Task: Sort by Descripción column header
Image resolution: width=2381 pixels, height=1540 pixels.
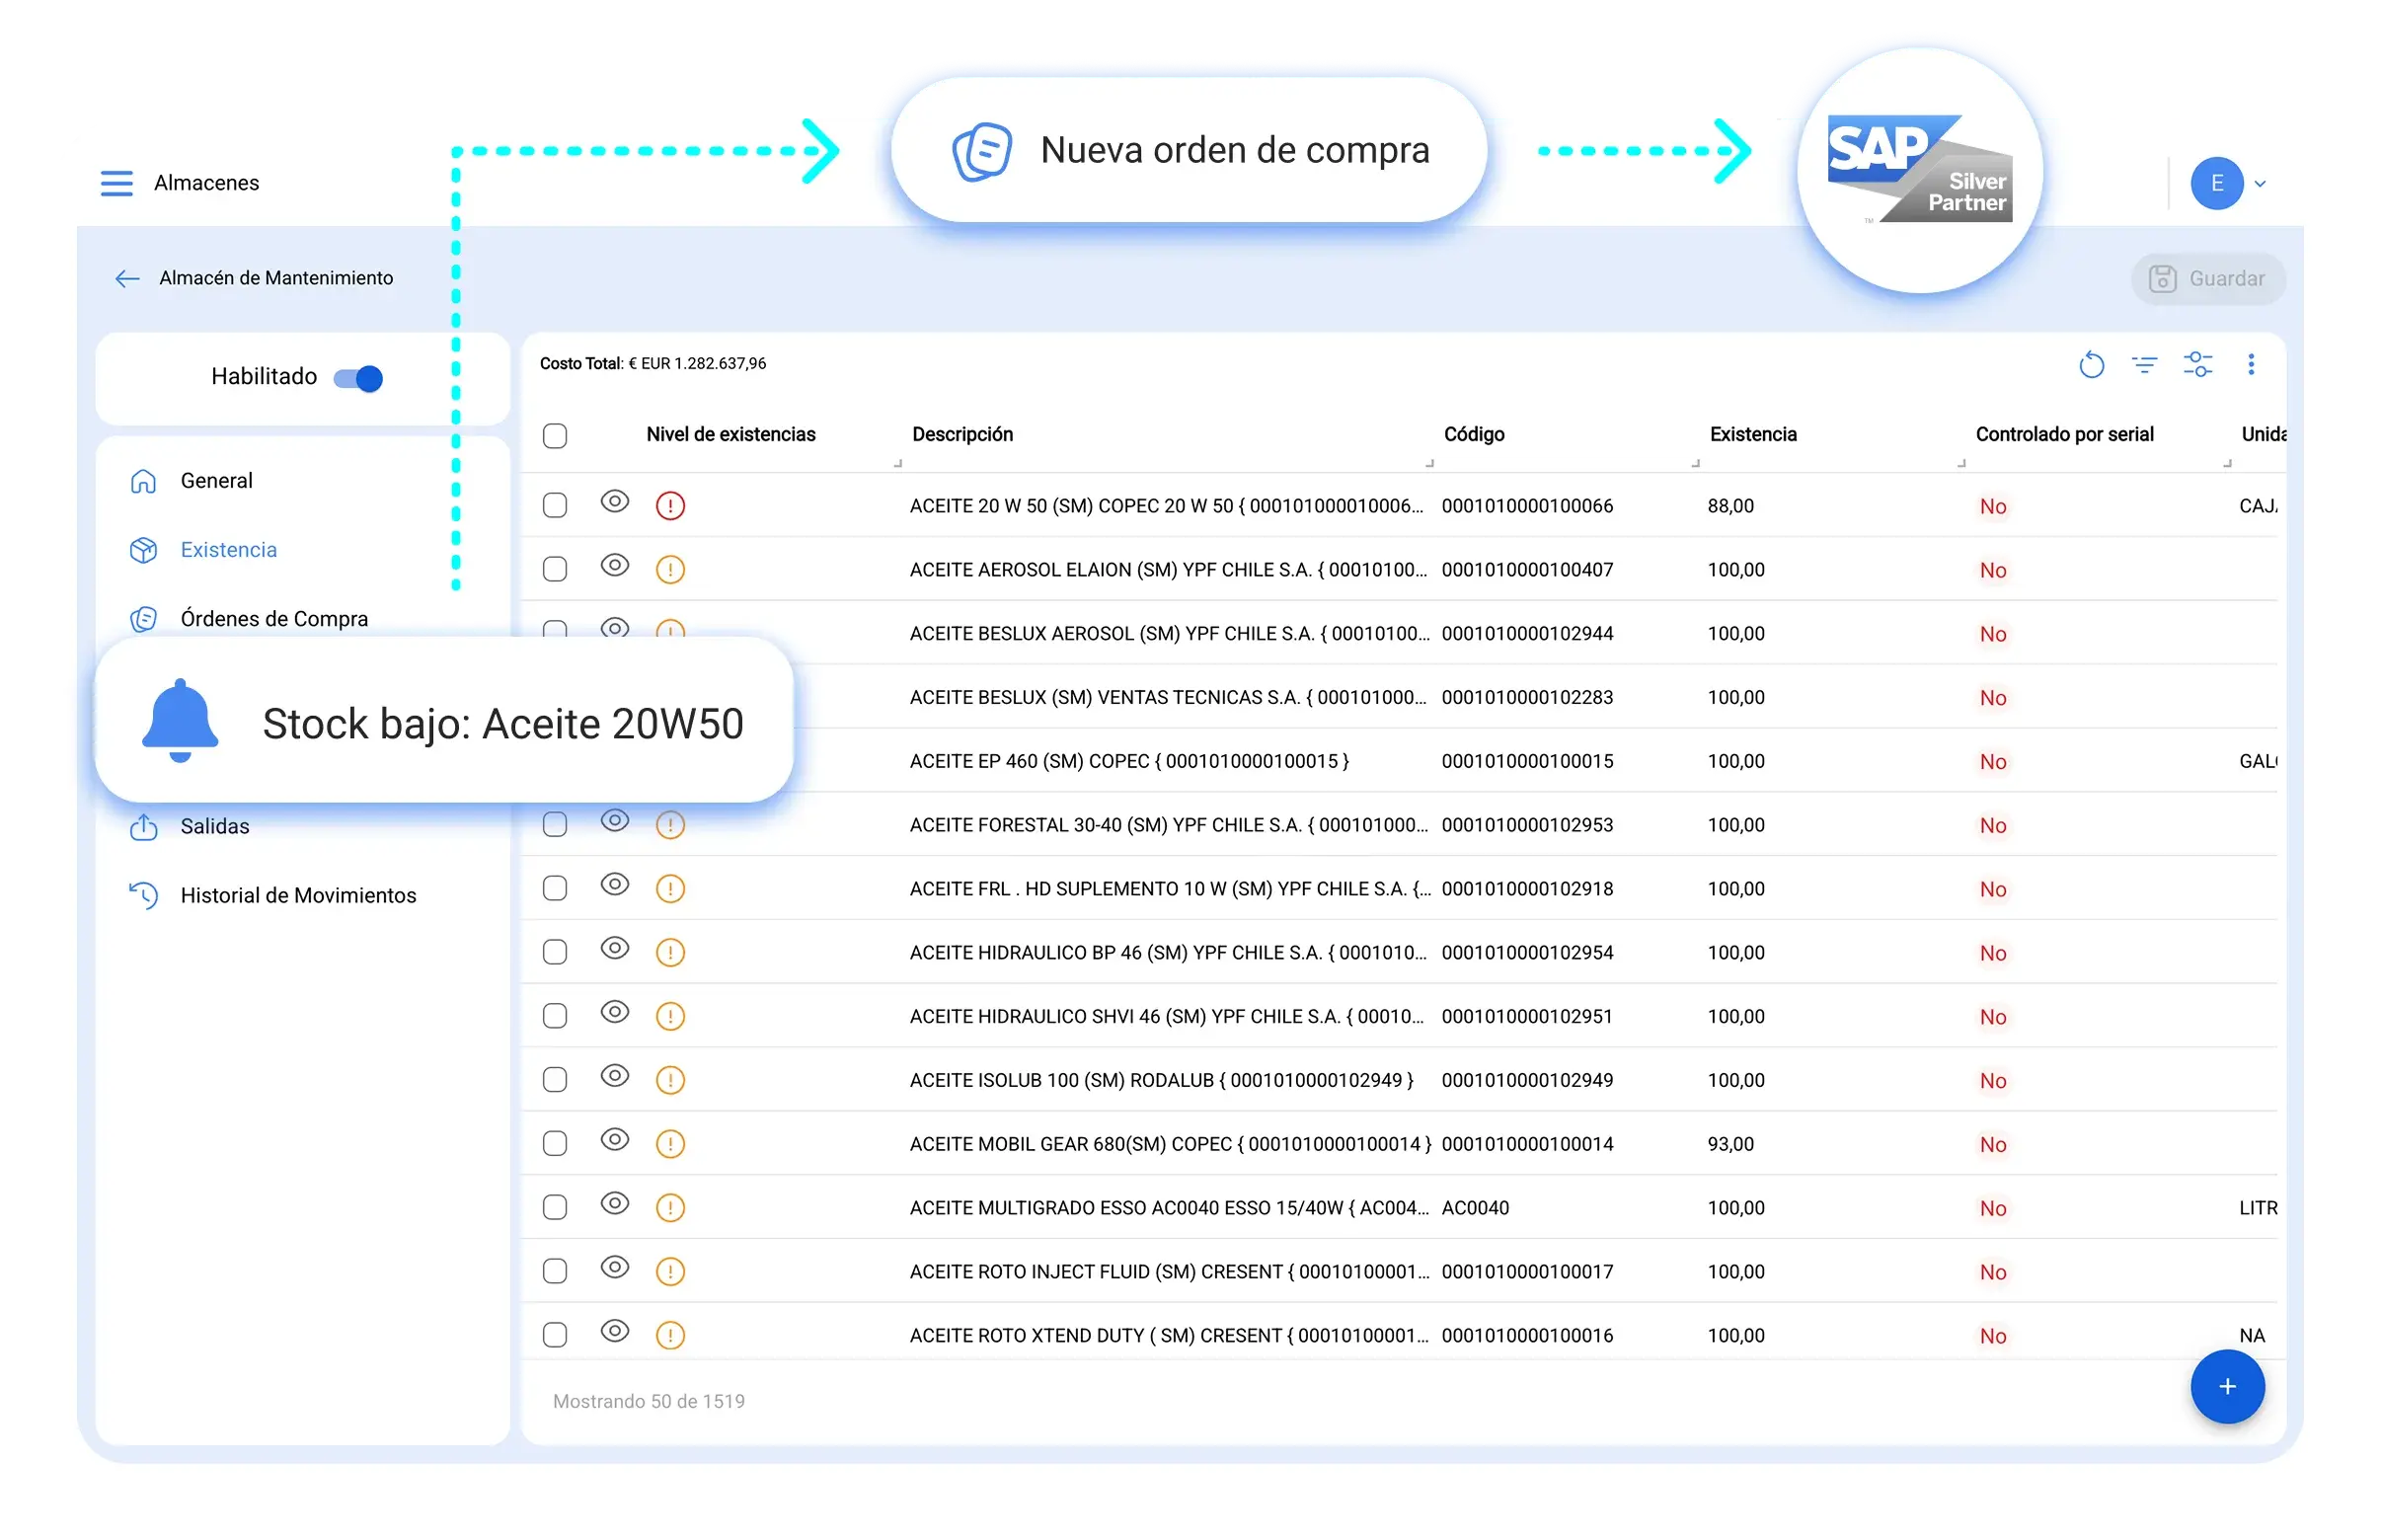Action: pyautogui.click(x=961, y=435)
